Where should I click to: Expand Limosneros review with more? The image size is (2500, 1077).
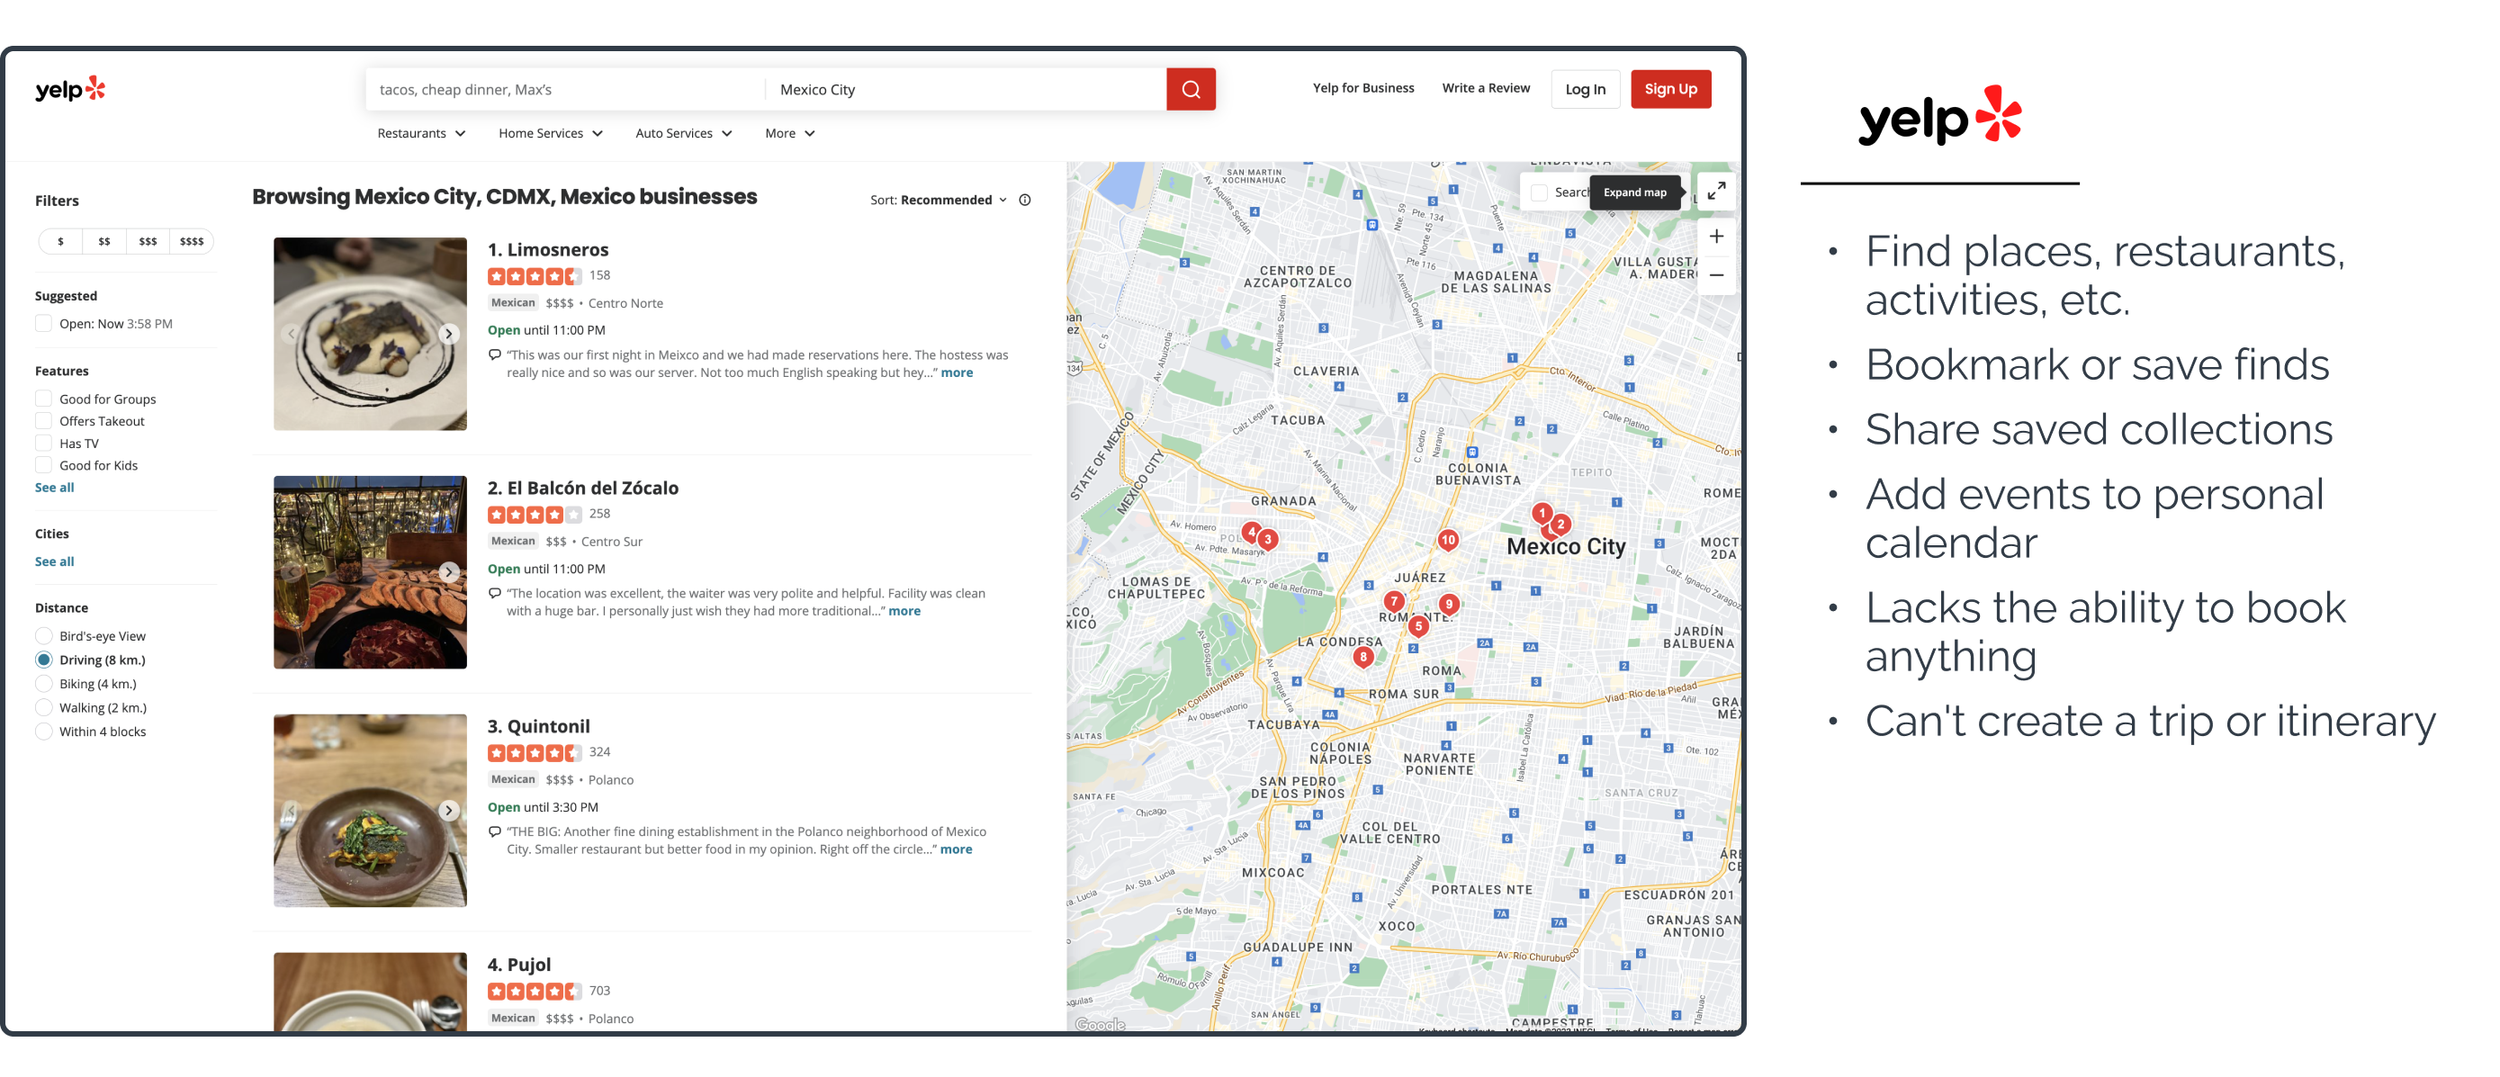pos(956,373)
